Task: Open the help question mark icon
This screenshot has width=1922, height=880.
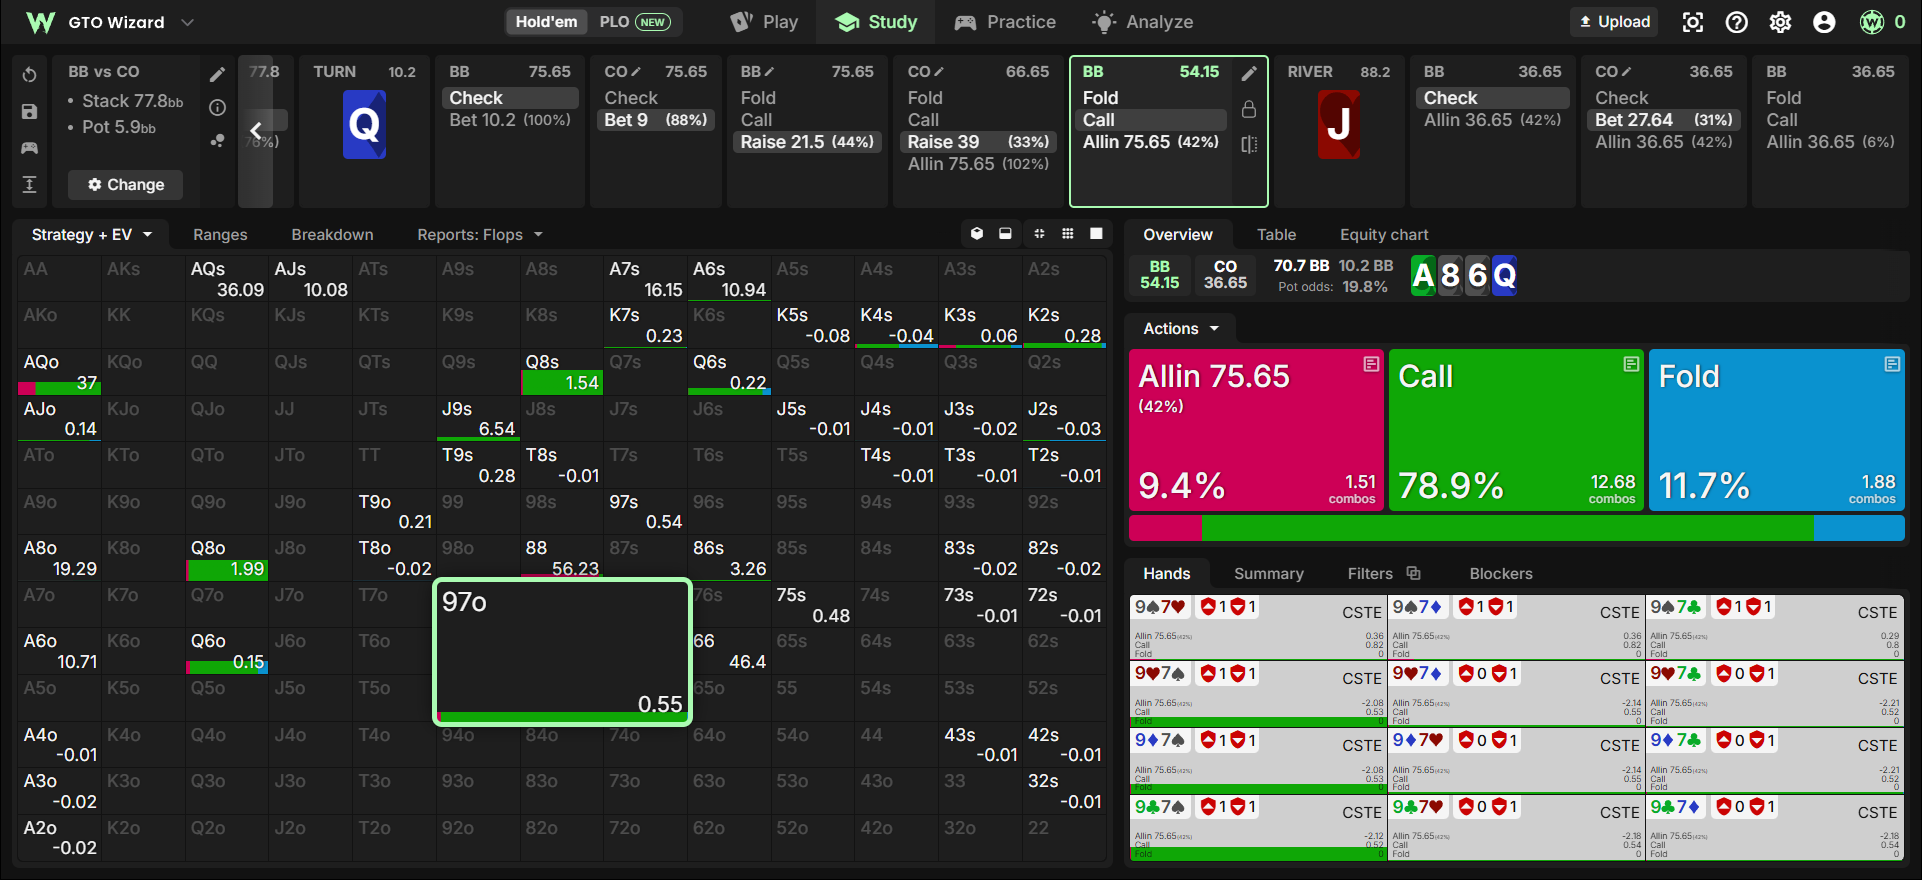Action: pyautogui.click(x=1736, y=22)
